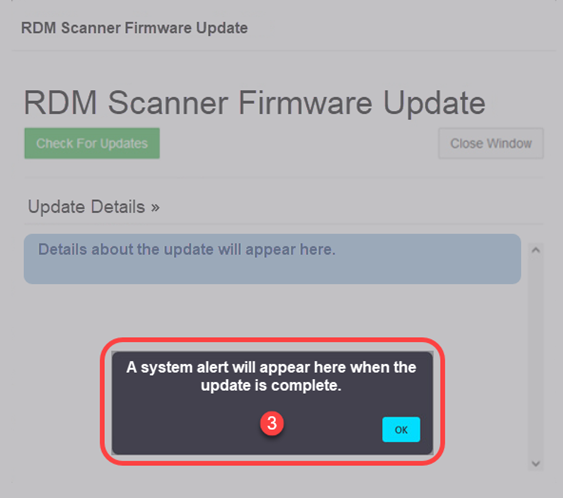Click the scrollbar up arrow
563x498 pixels.
[x=536, y=250]
